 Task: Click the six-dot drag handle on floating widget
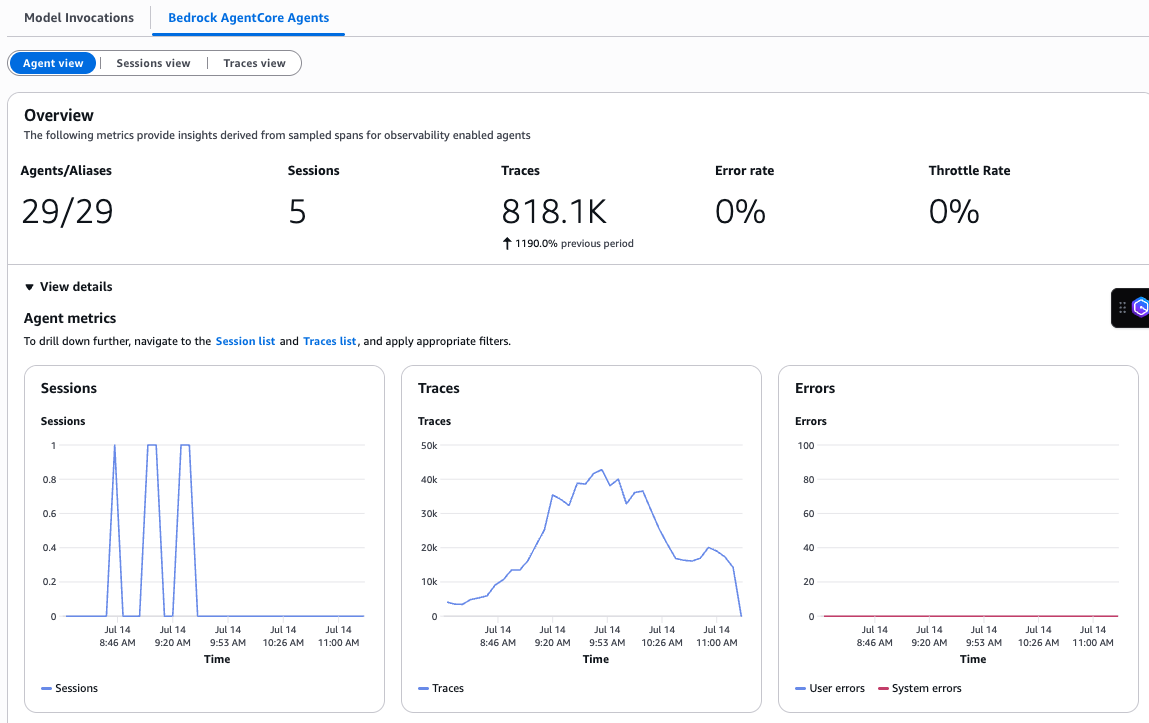tap(1122, 308)
